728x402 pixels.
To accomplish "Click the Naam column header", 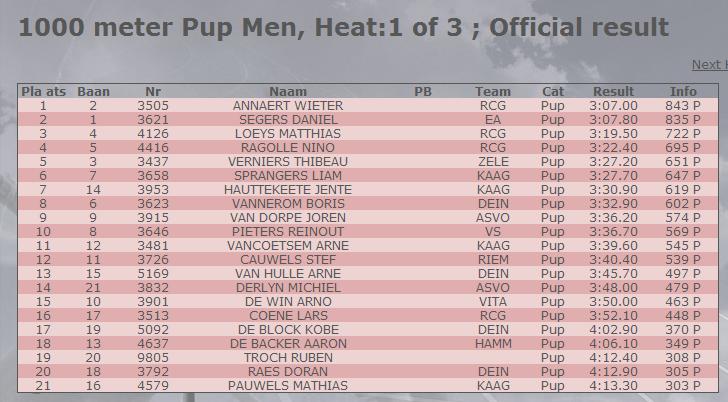I will click(288, 91).
